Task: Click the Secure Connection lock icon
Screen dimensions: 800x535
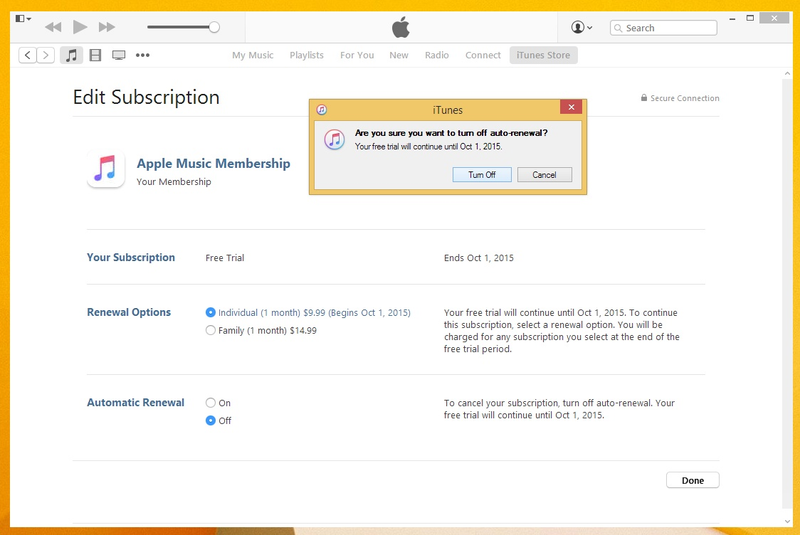Action: pos(644,97)
